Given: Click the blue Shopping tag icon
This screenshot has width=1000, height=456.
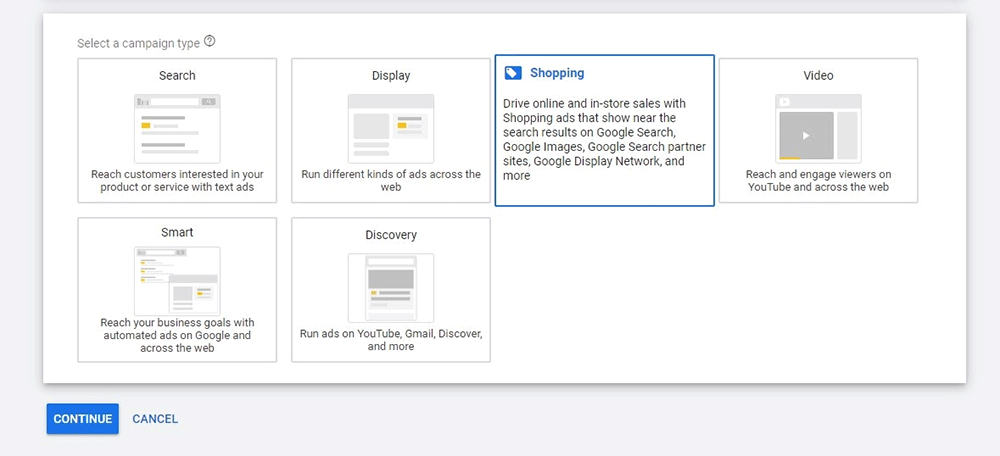Looking at the screenshot, I should coord(513,73).
